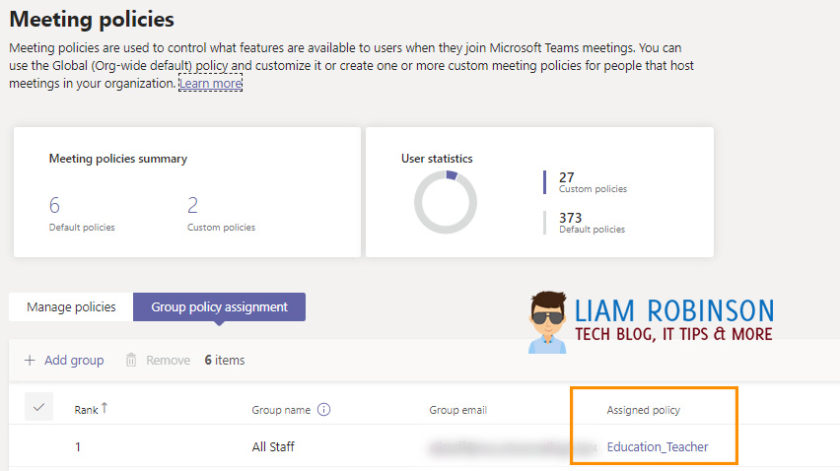Click the 2 Custom policies count
This screenshot has width=840, height=471.
(193, 205)
